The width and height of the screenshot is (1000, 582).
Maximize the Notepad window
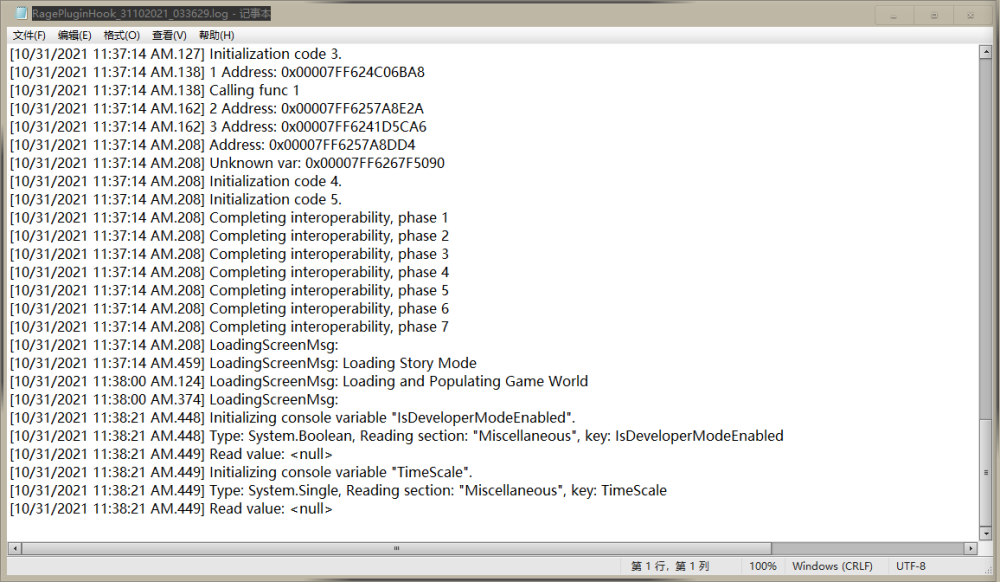(933, 15)
